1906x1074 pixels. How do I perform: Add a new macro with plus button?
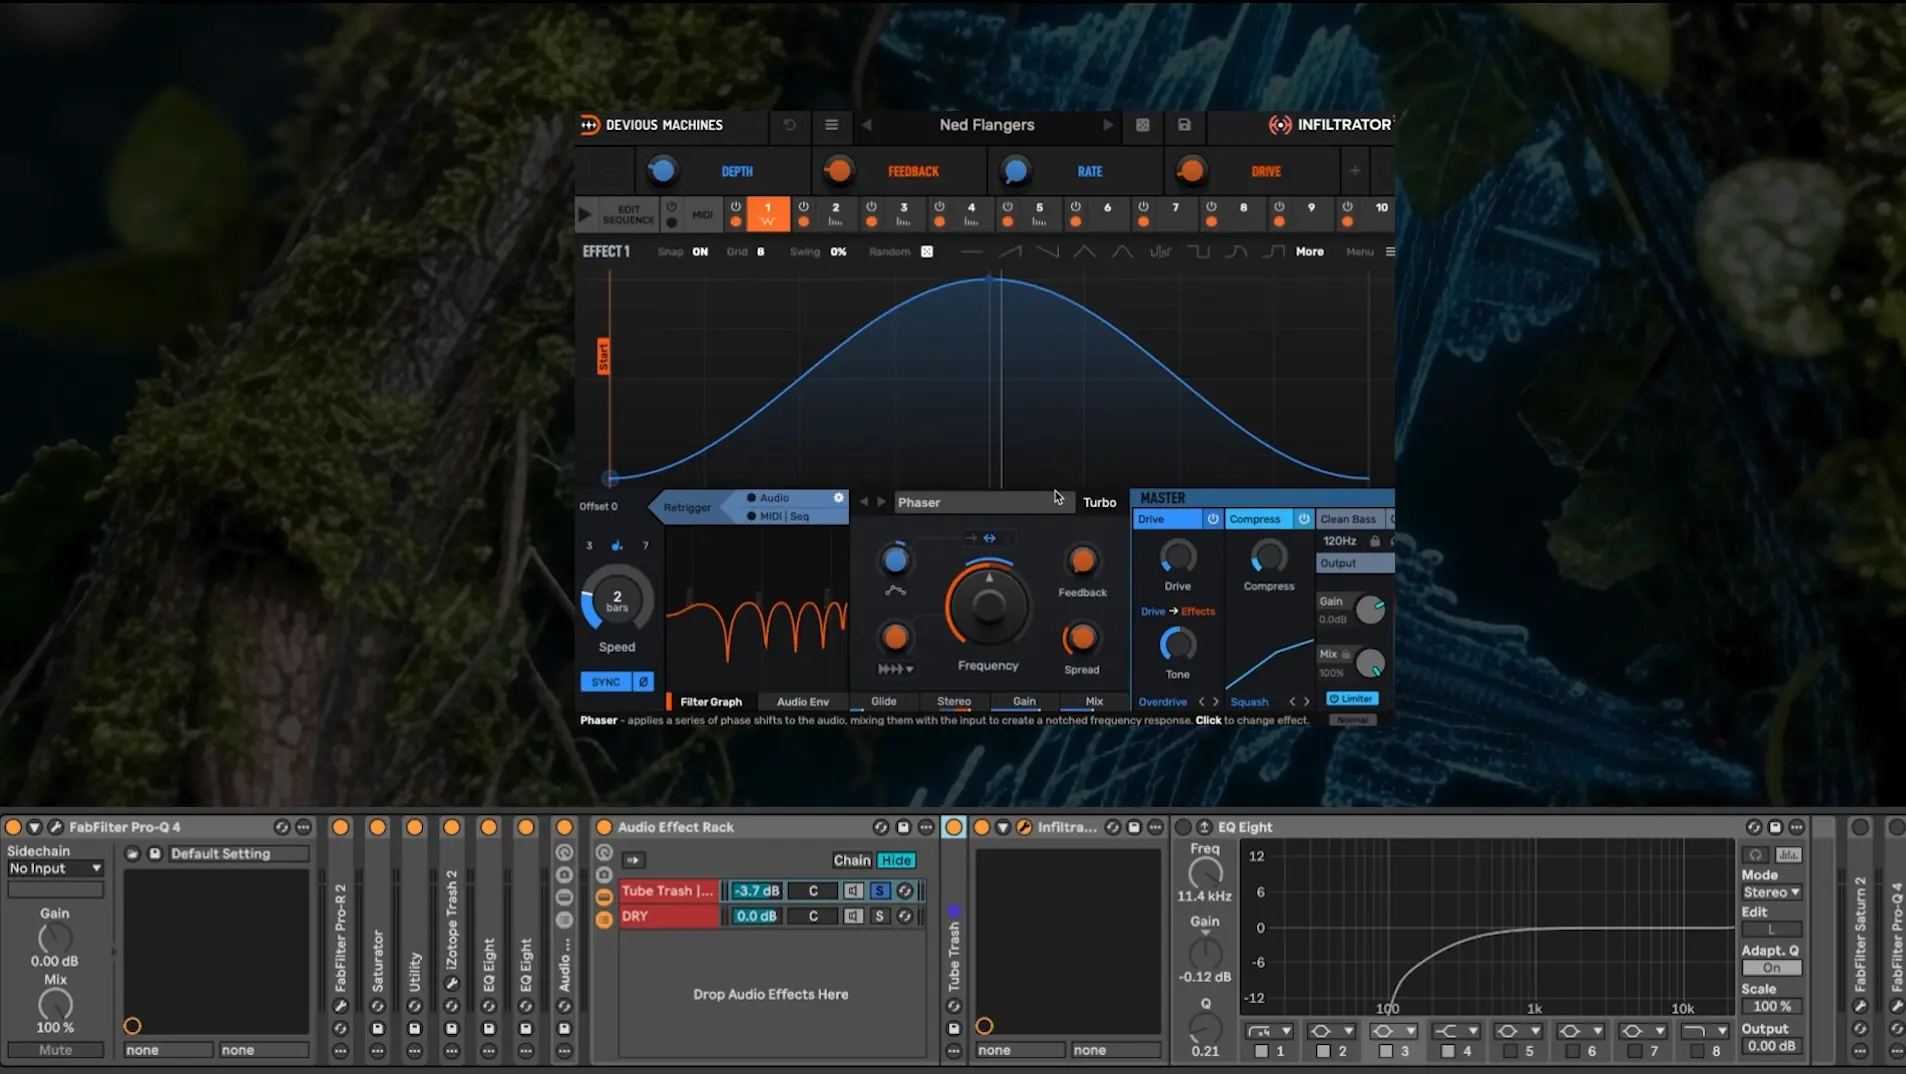pyautogui.click(x=1354, y=171)
